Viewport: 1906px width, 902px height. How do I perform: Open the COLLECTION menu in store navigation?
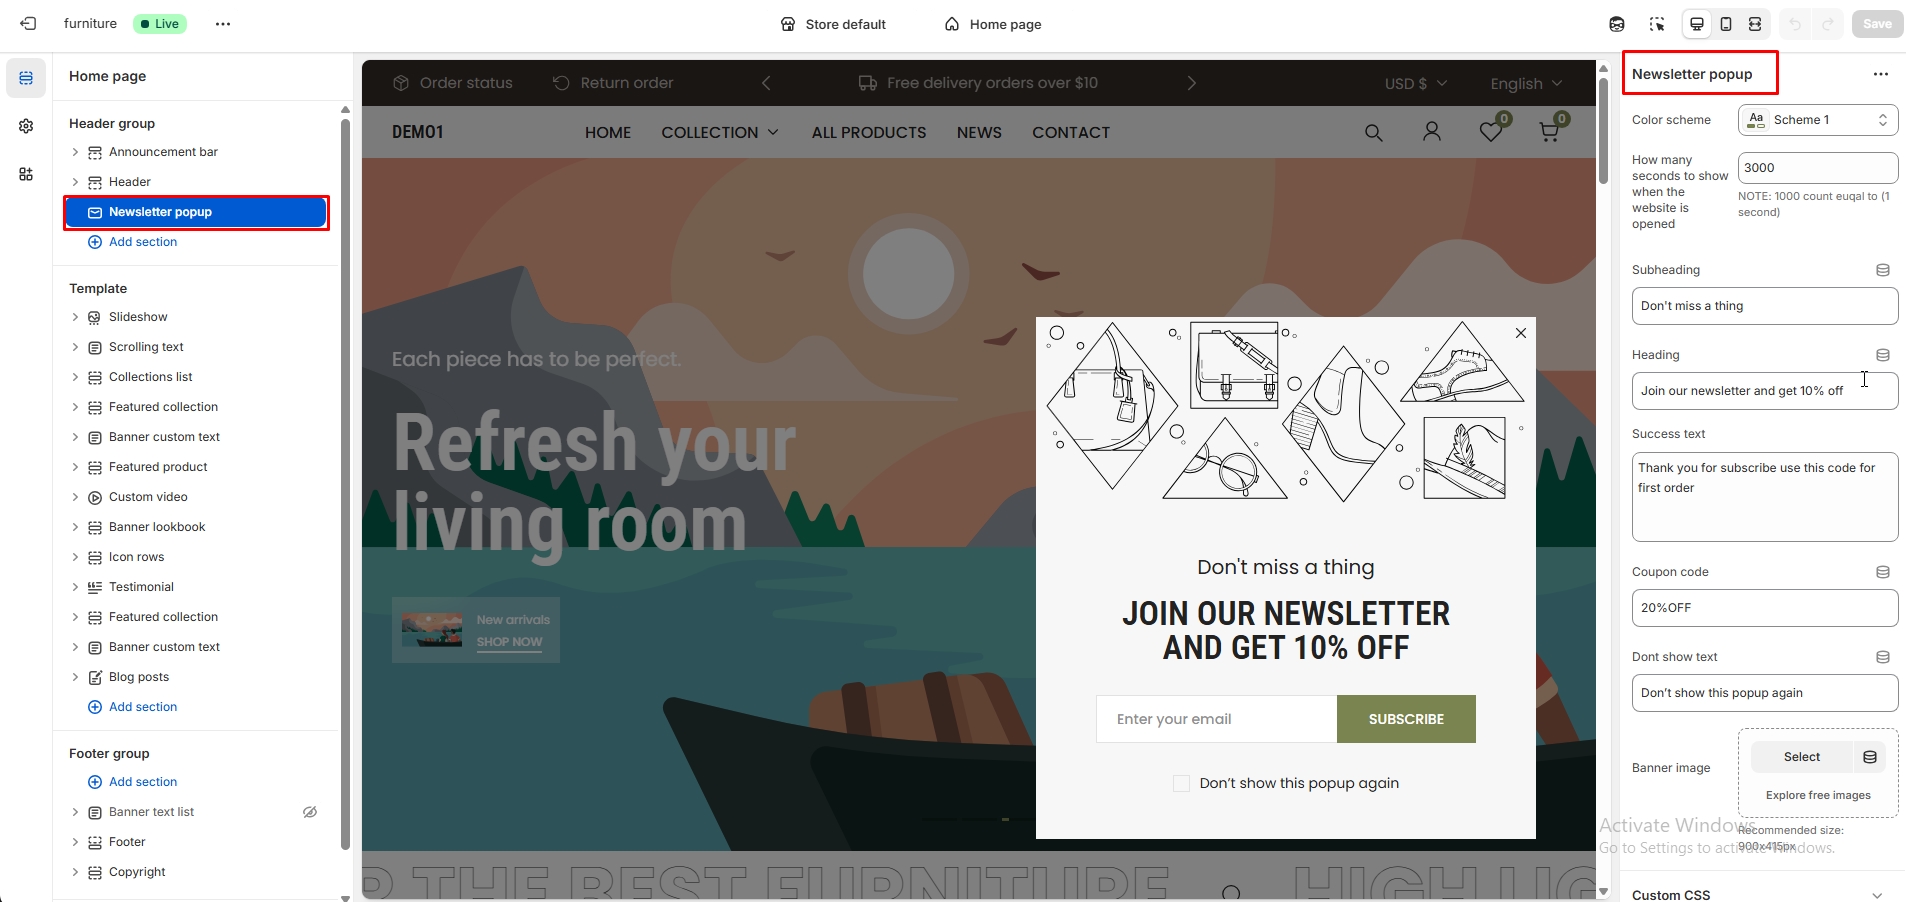[720, 132]
